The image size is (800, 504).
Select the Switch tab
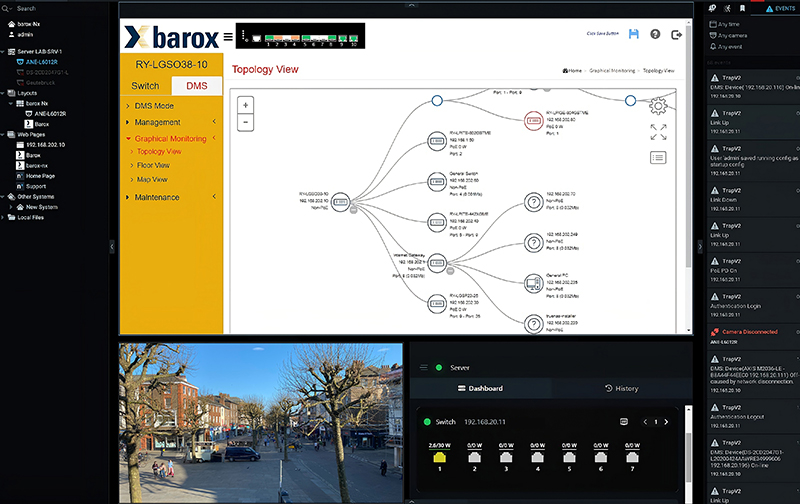click(x=145, y=87)
